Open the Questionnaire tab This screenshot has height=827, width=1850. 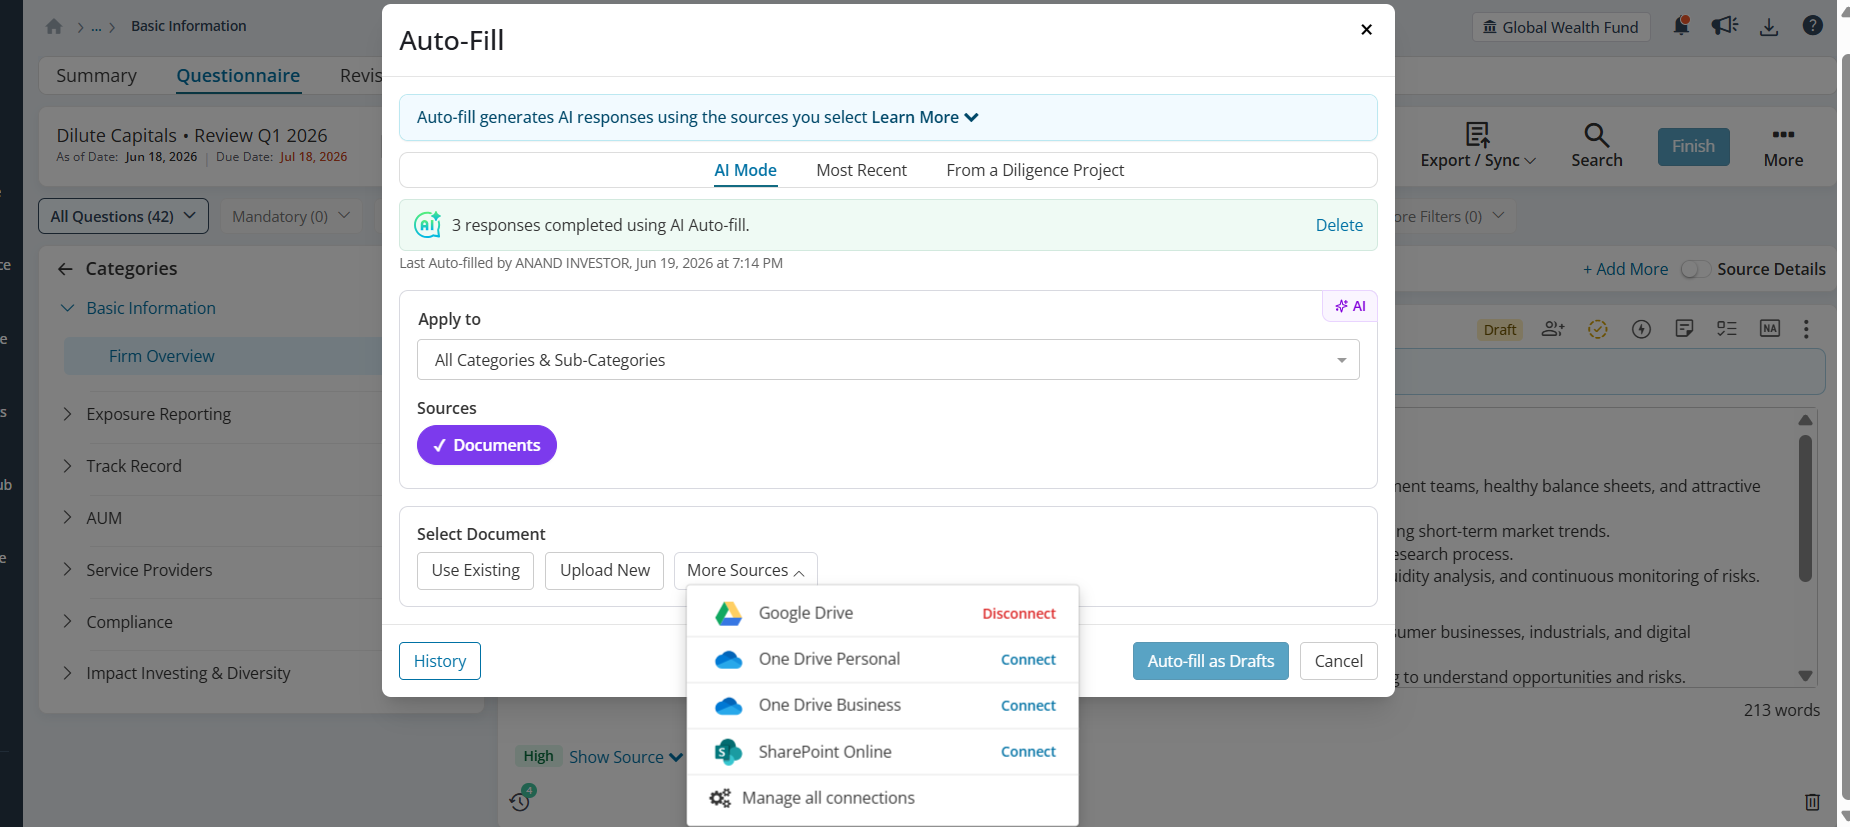click(238, 76)
